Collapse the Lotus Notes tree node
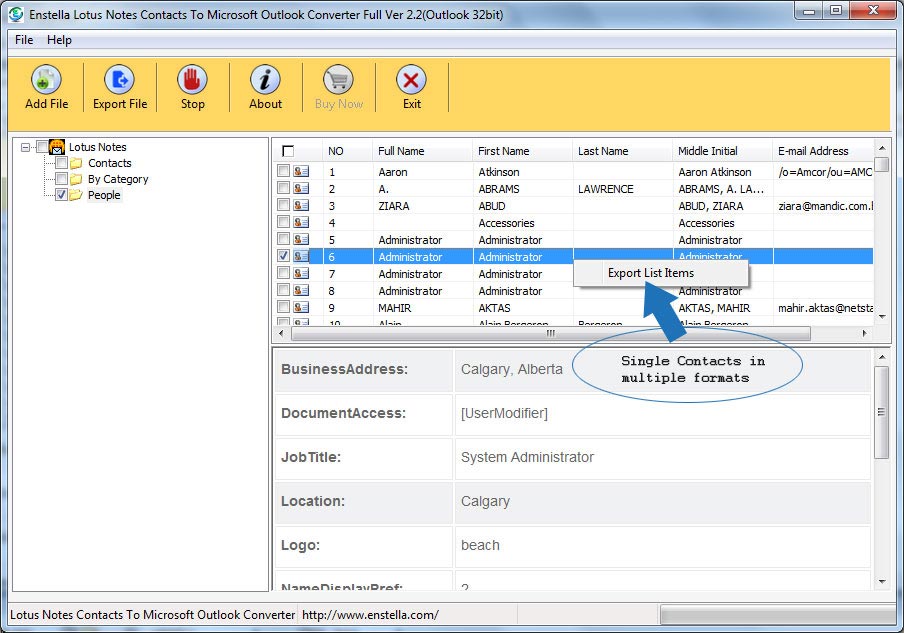The width and height of the screenshot is (904, 633). (26, 147)
